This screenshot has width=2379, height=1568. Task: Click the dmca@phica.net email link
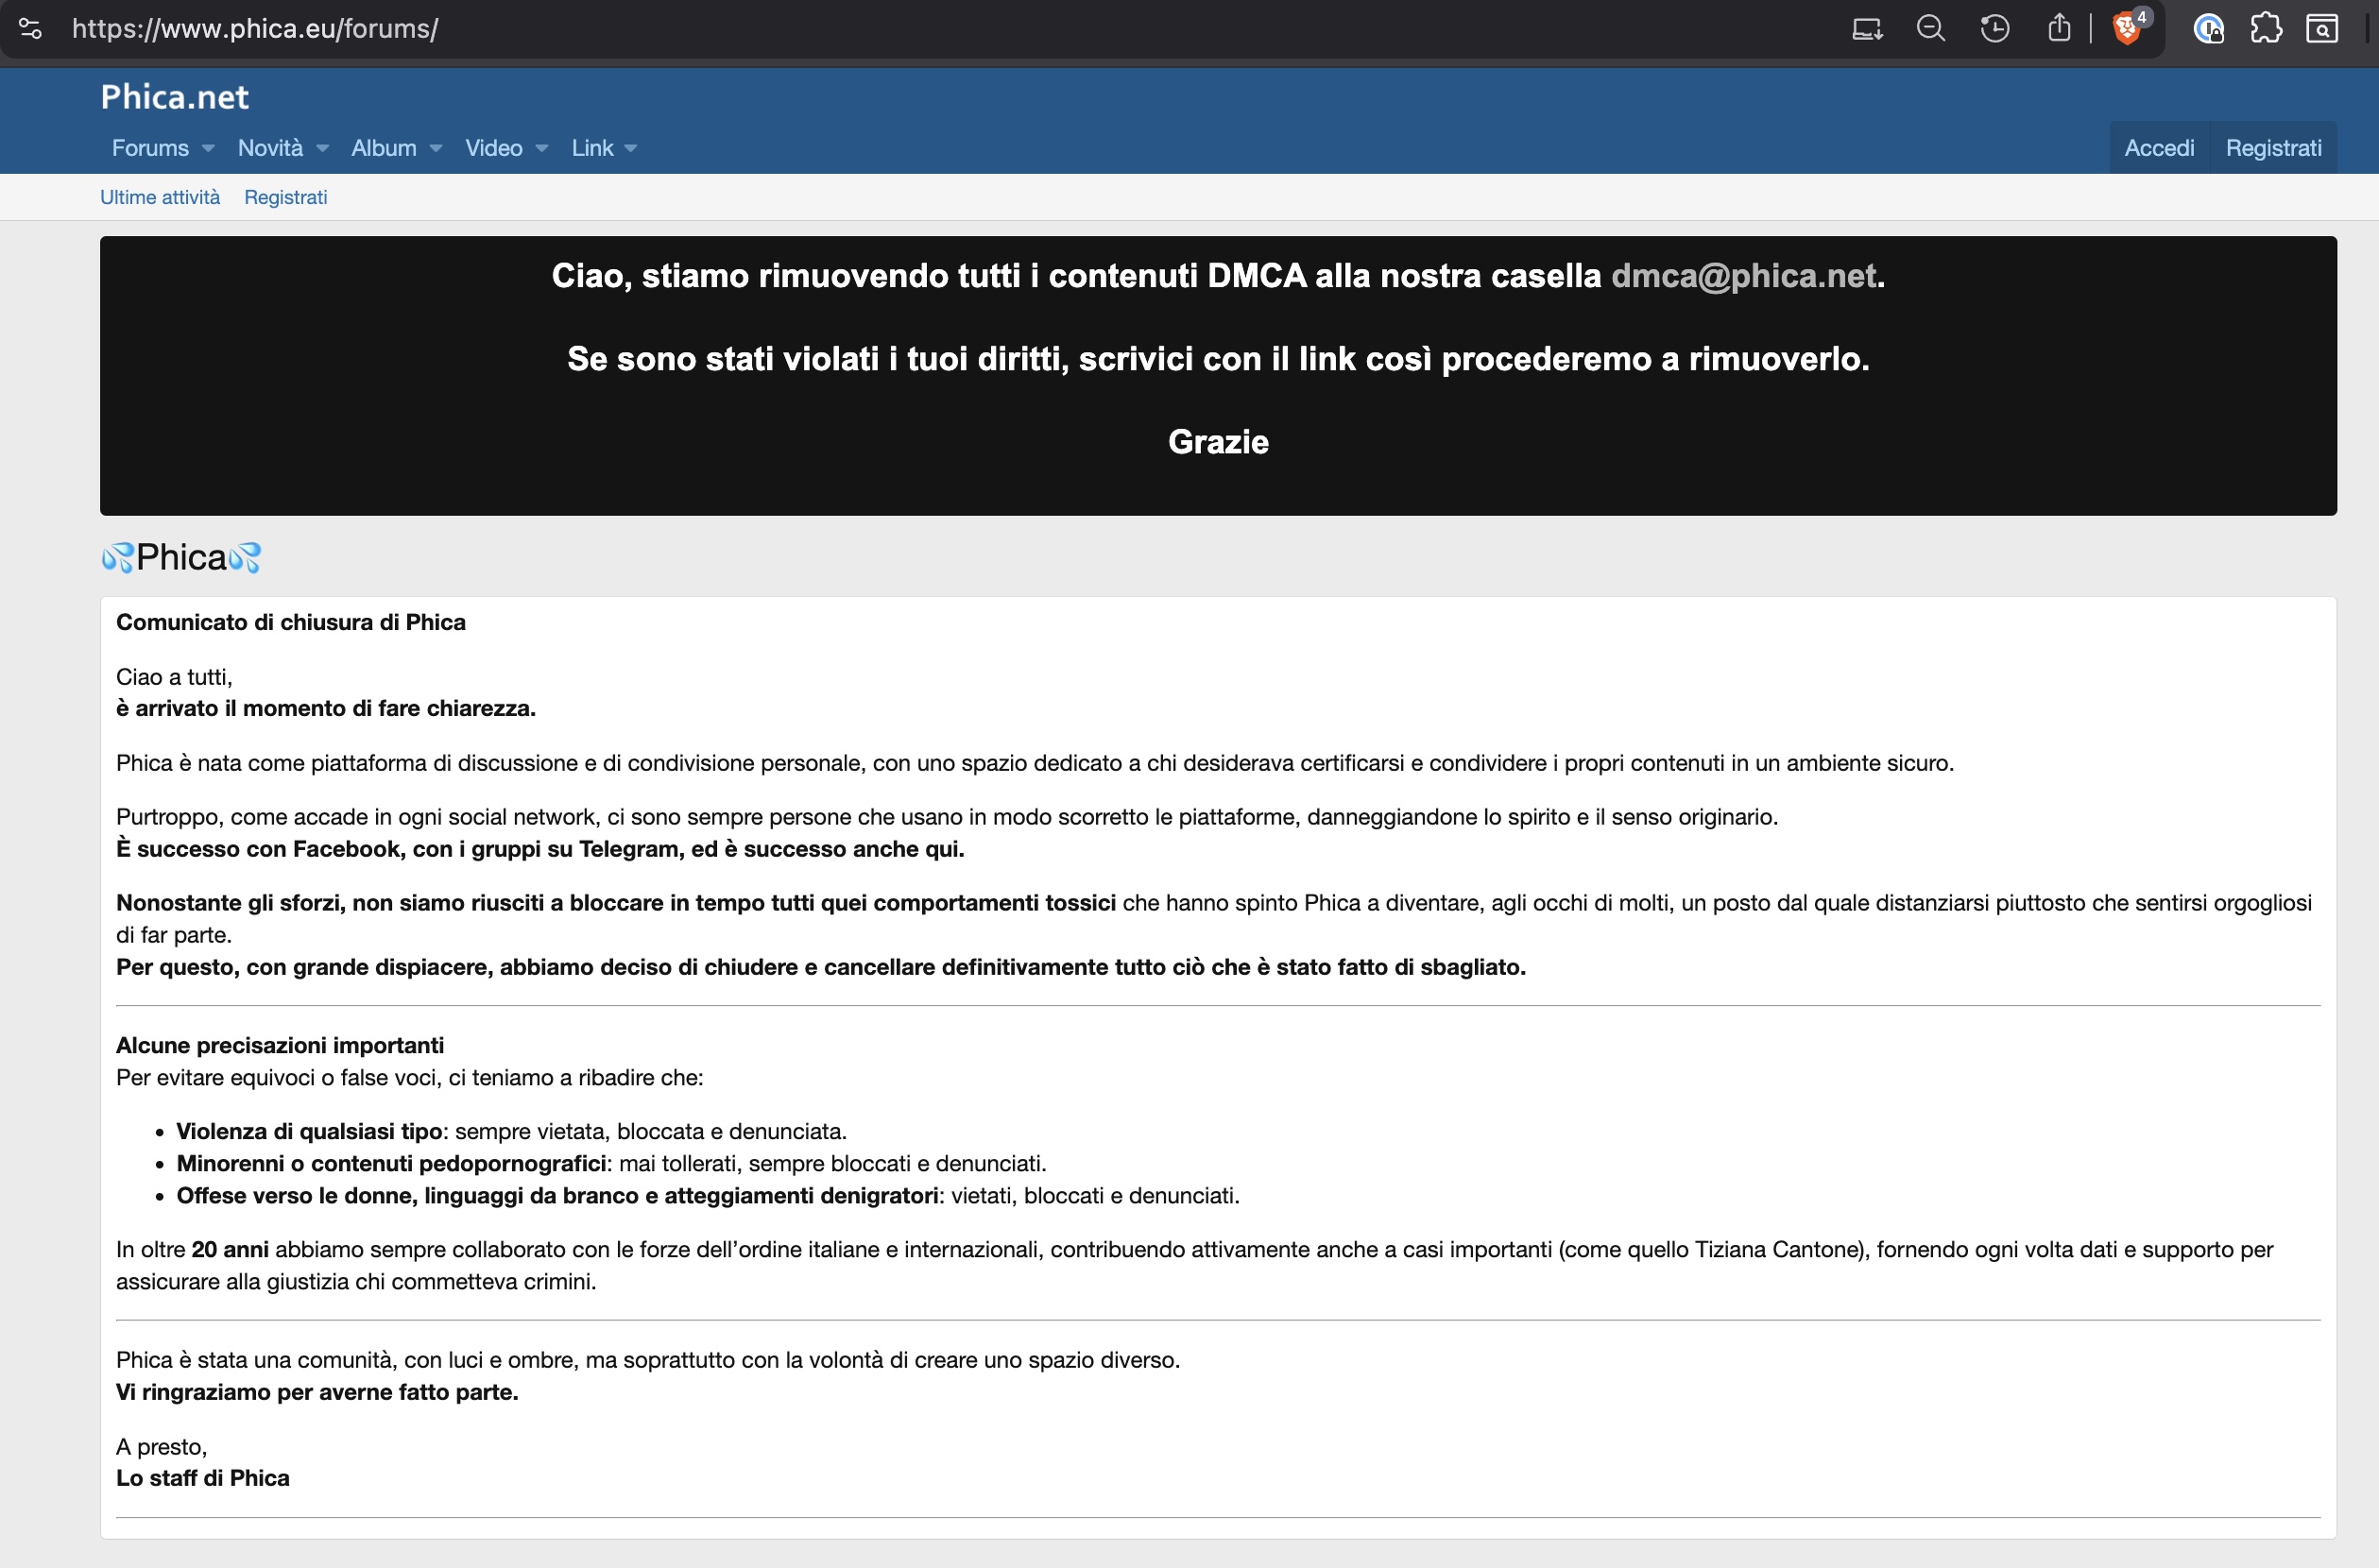1743,276
